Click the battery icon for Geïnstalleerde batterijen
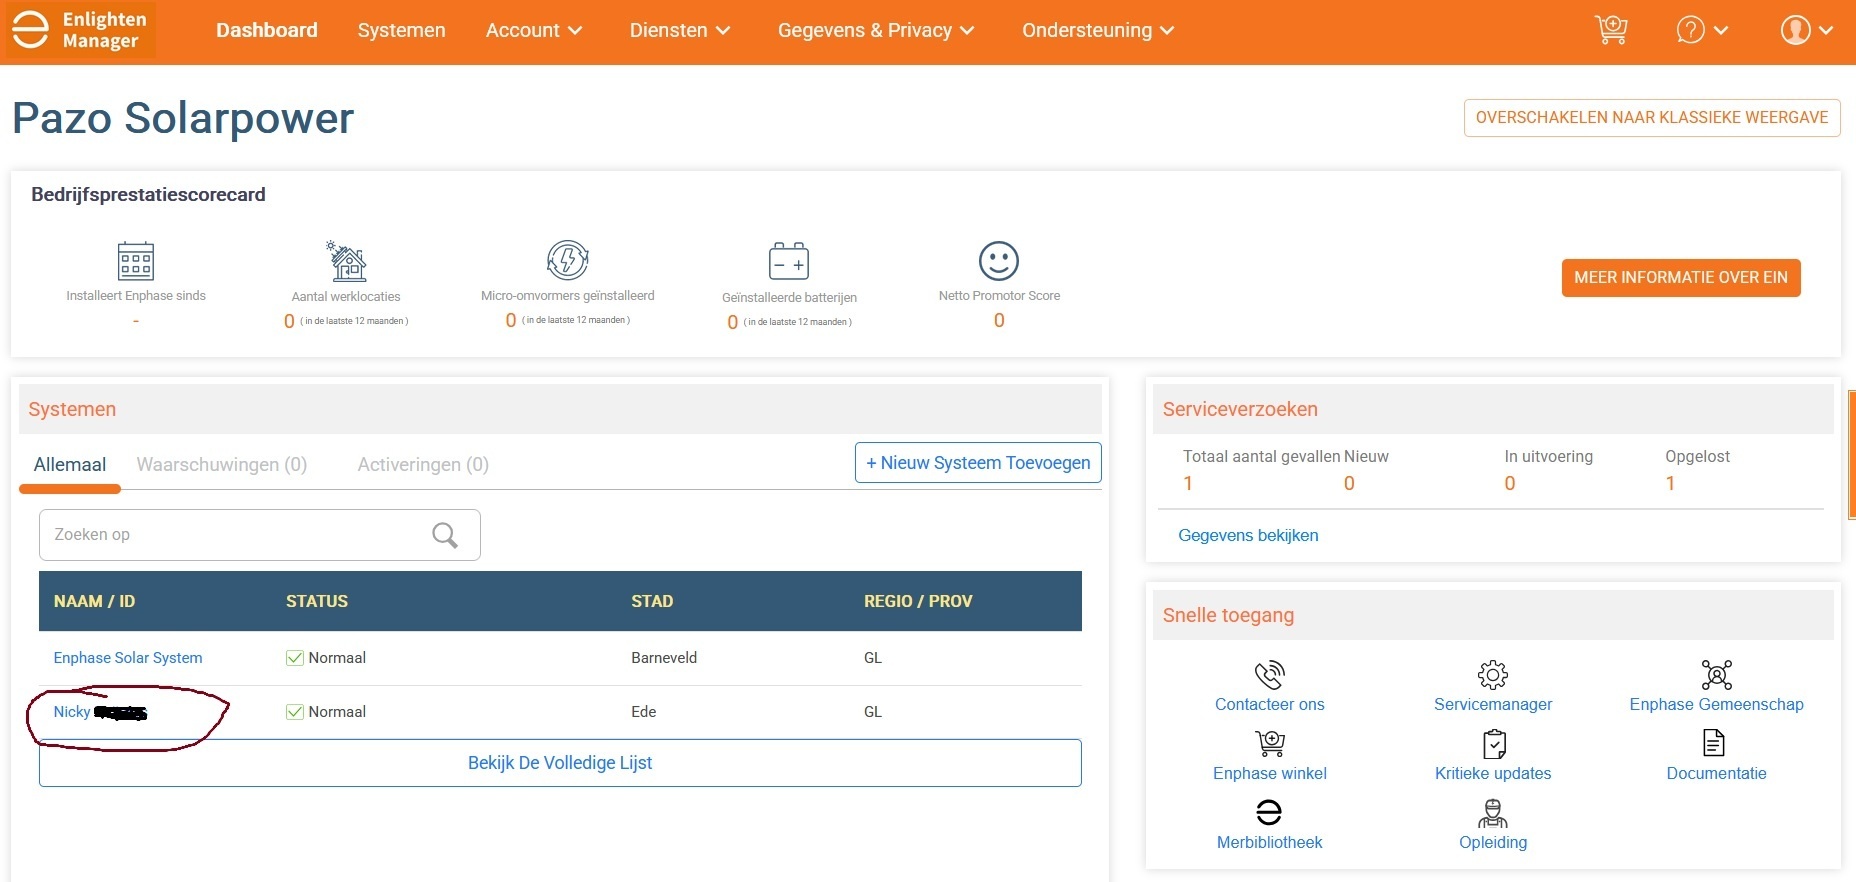The width and height of the screenshot is (1856, 882). [x=789, y=261]
